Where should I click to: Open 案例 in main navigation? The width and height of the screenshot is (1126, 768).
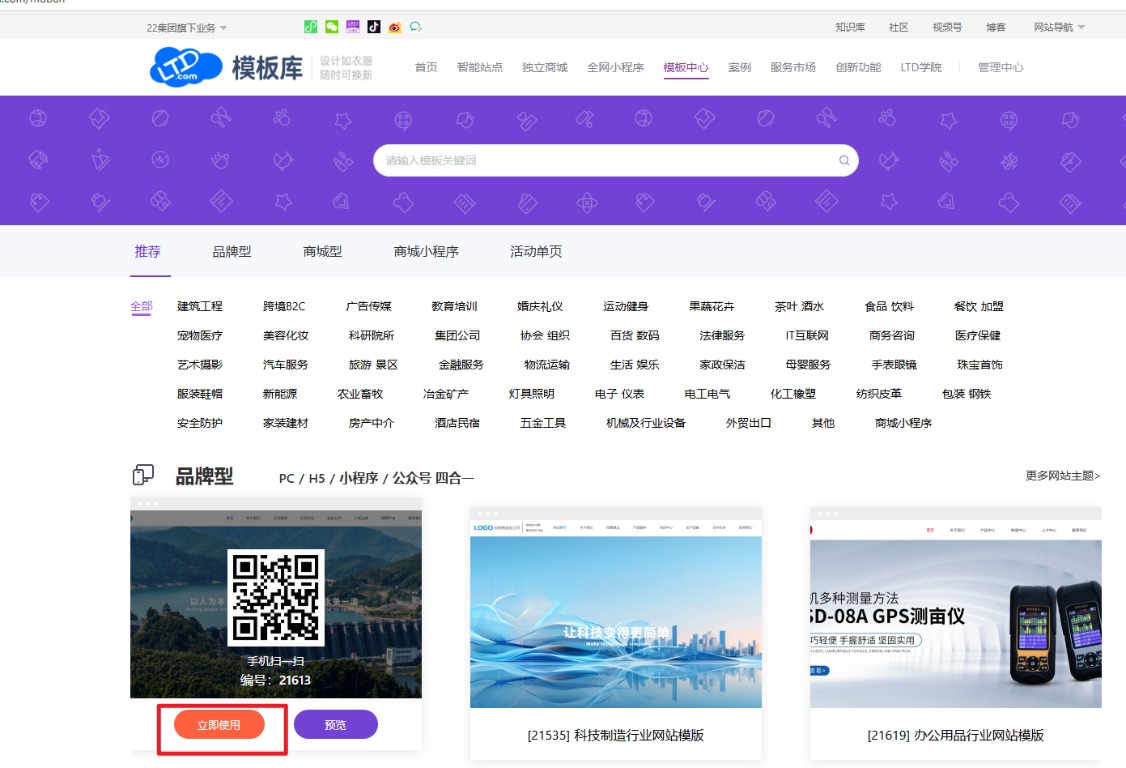[x=739, y=67]
